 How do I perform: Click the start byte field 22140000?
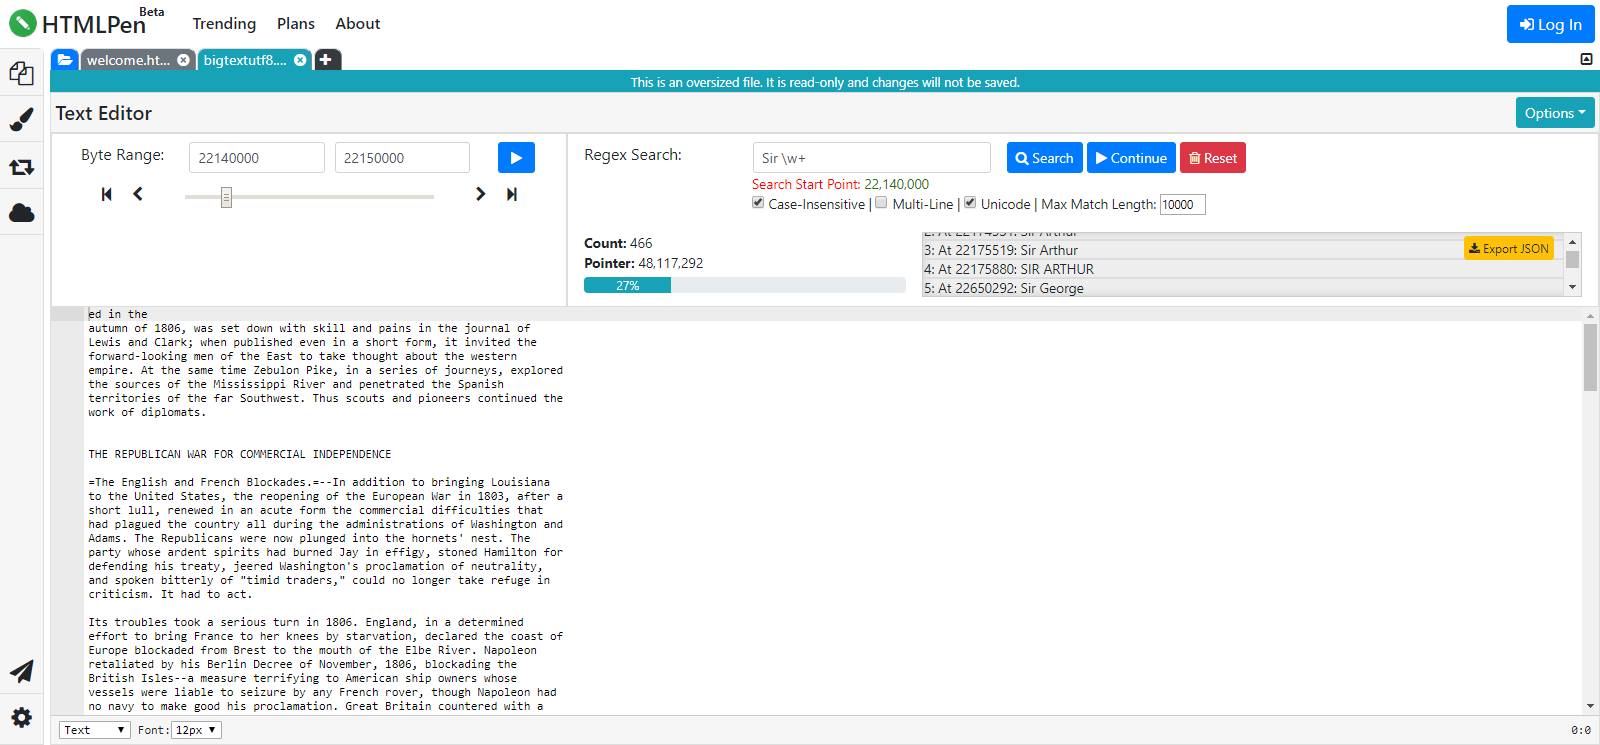tap(257, 158)
